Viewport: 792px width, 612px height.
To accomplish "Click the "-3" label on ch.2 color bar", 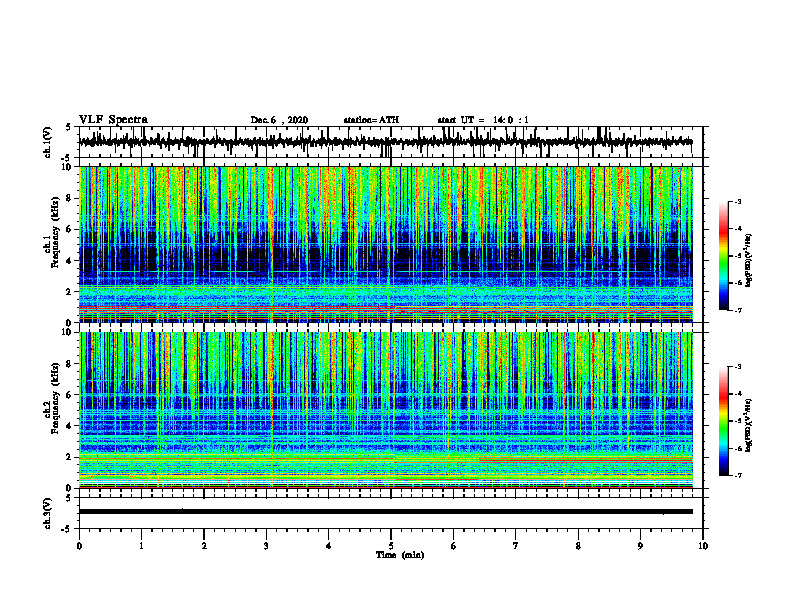I will pos(738,367).
